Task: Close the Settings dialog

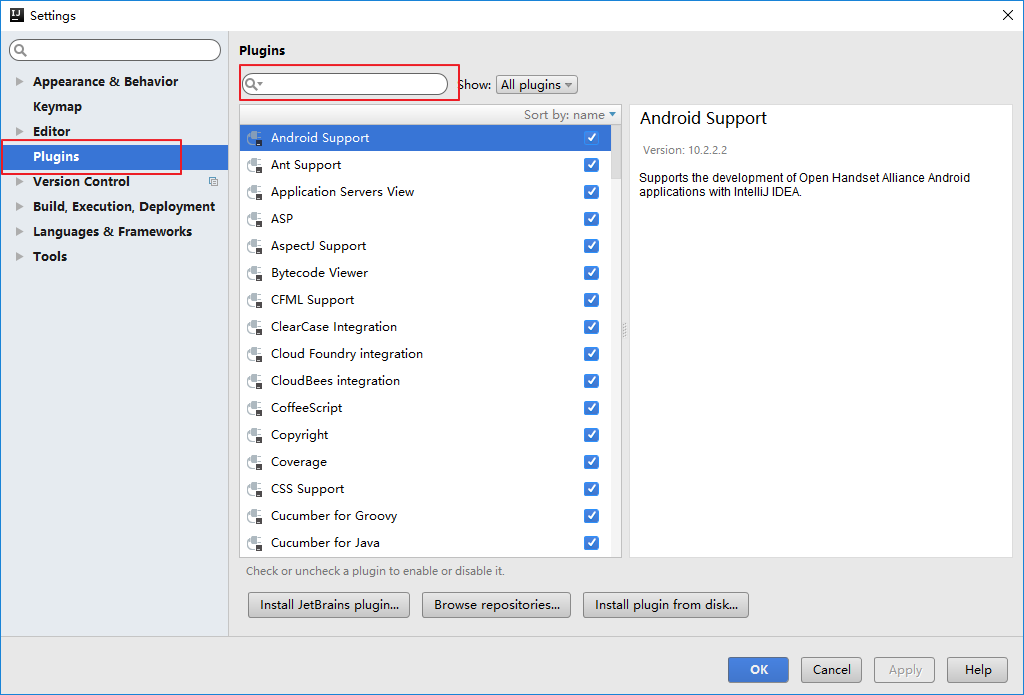Action: (x=1008, y=15)
